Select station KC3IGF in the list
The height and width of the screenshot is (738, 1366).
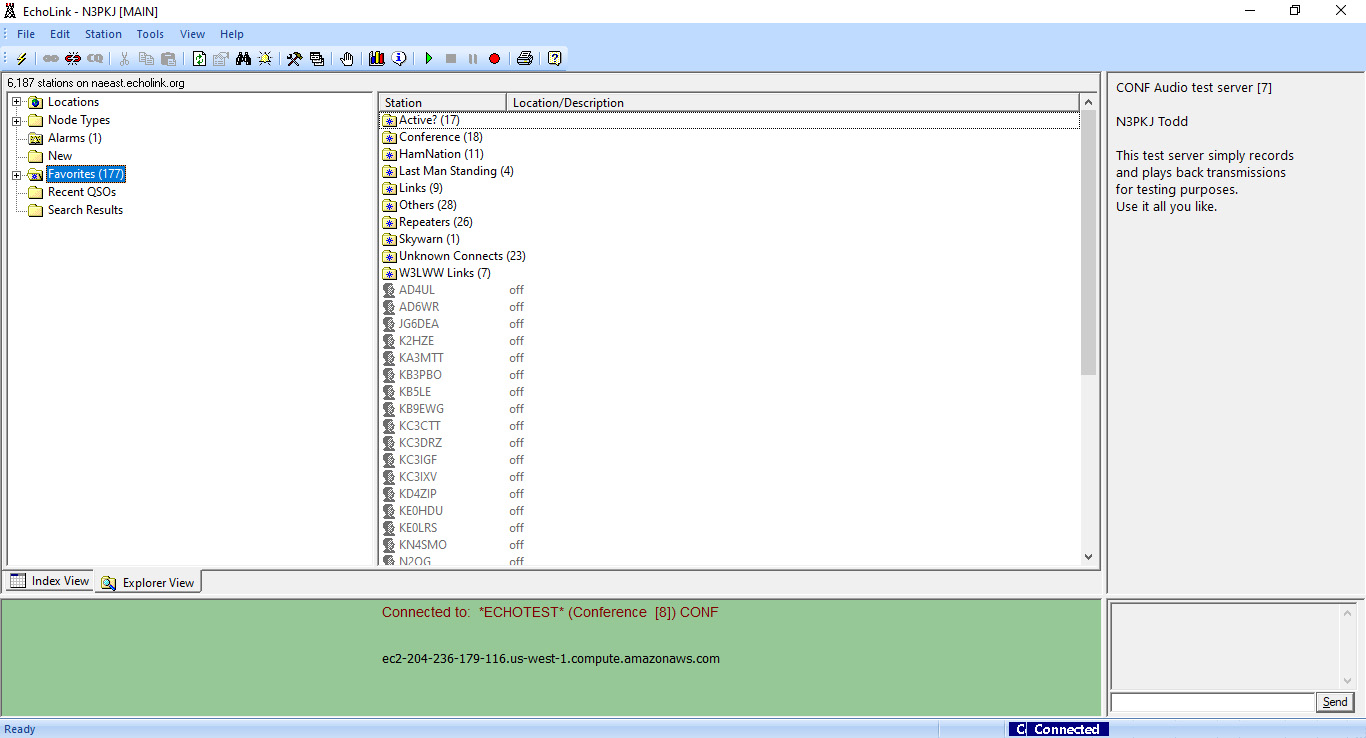pyautogui.click(x=419, y=460)
